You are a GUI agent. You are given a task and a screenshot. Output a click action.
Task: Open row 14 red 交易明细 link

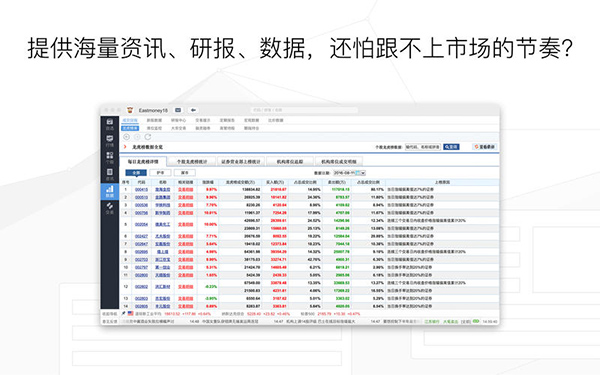(x=186, y=306)
